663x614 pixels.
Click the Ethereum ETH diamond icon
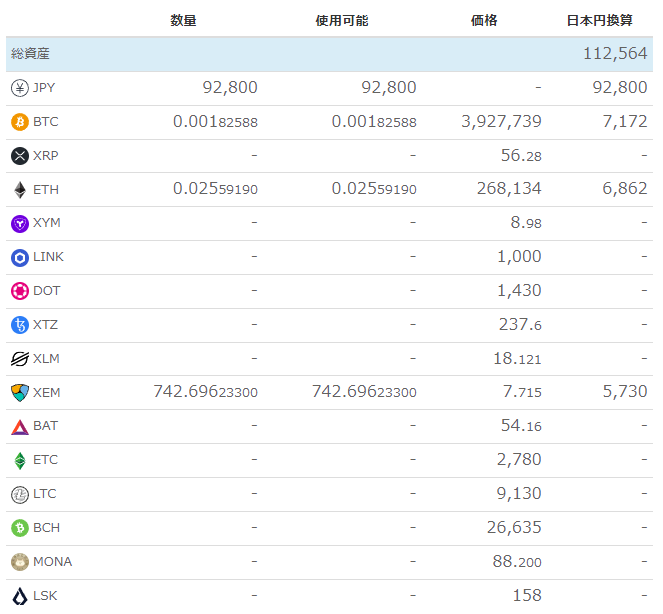coord(19,190)
